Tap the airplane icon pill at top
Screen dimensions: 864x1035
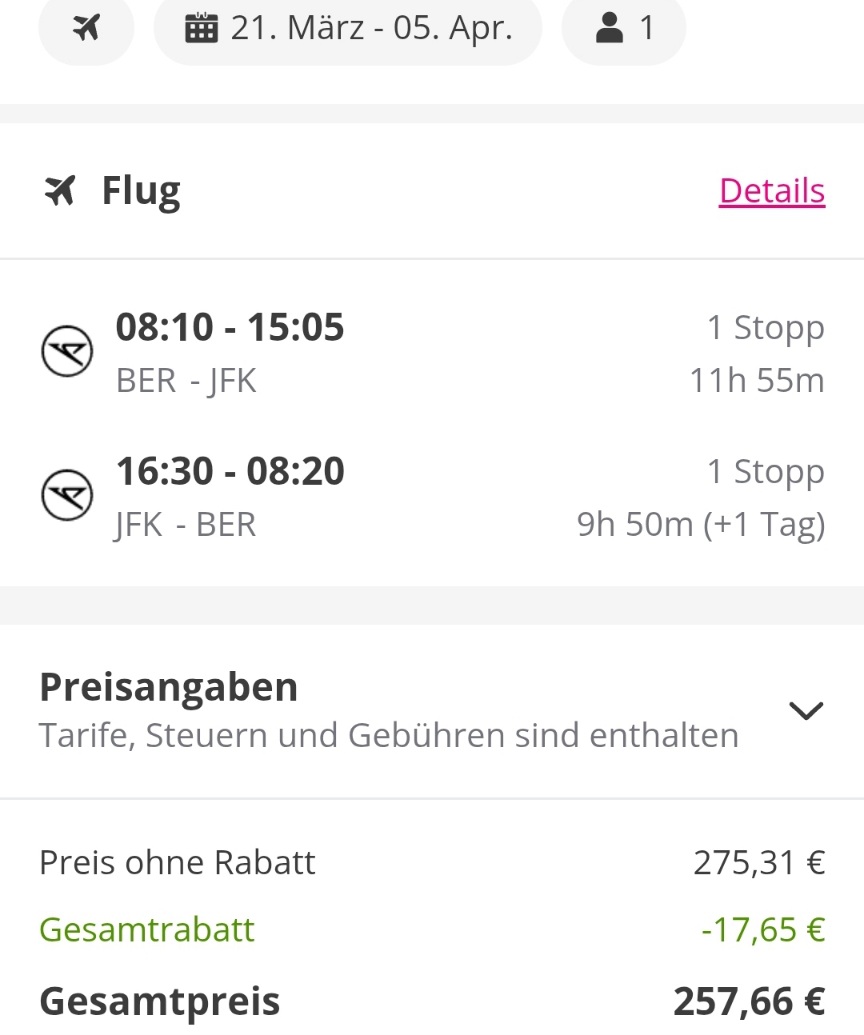click(86, 28)
